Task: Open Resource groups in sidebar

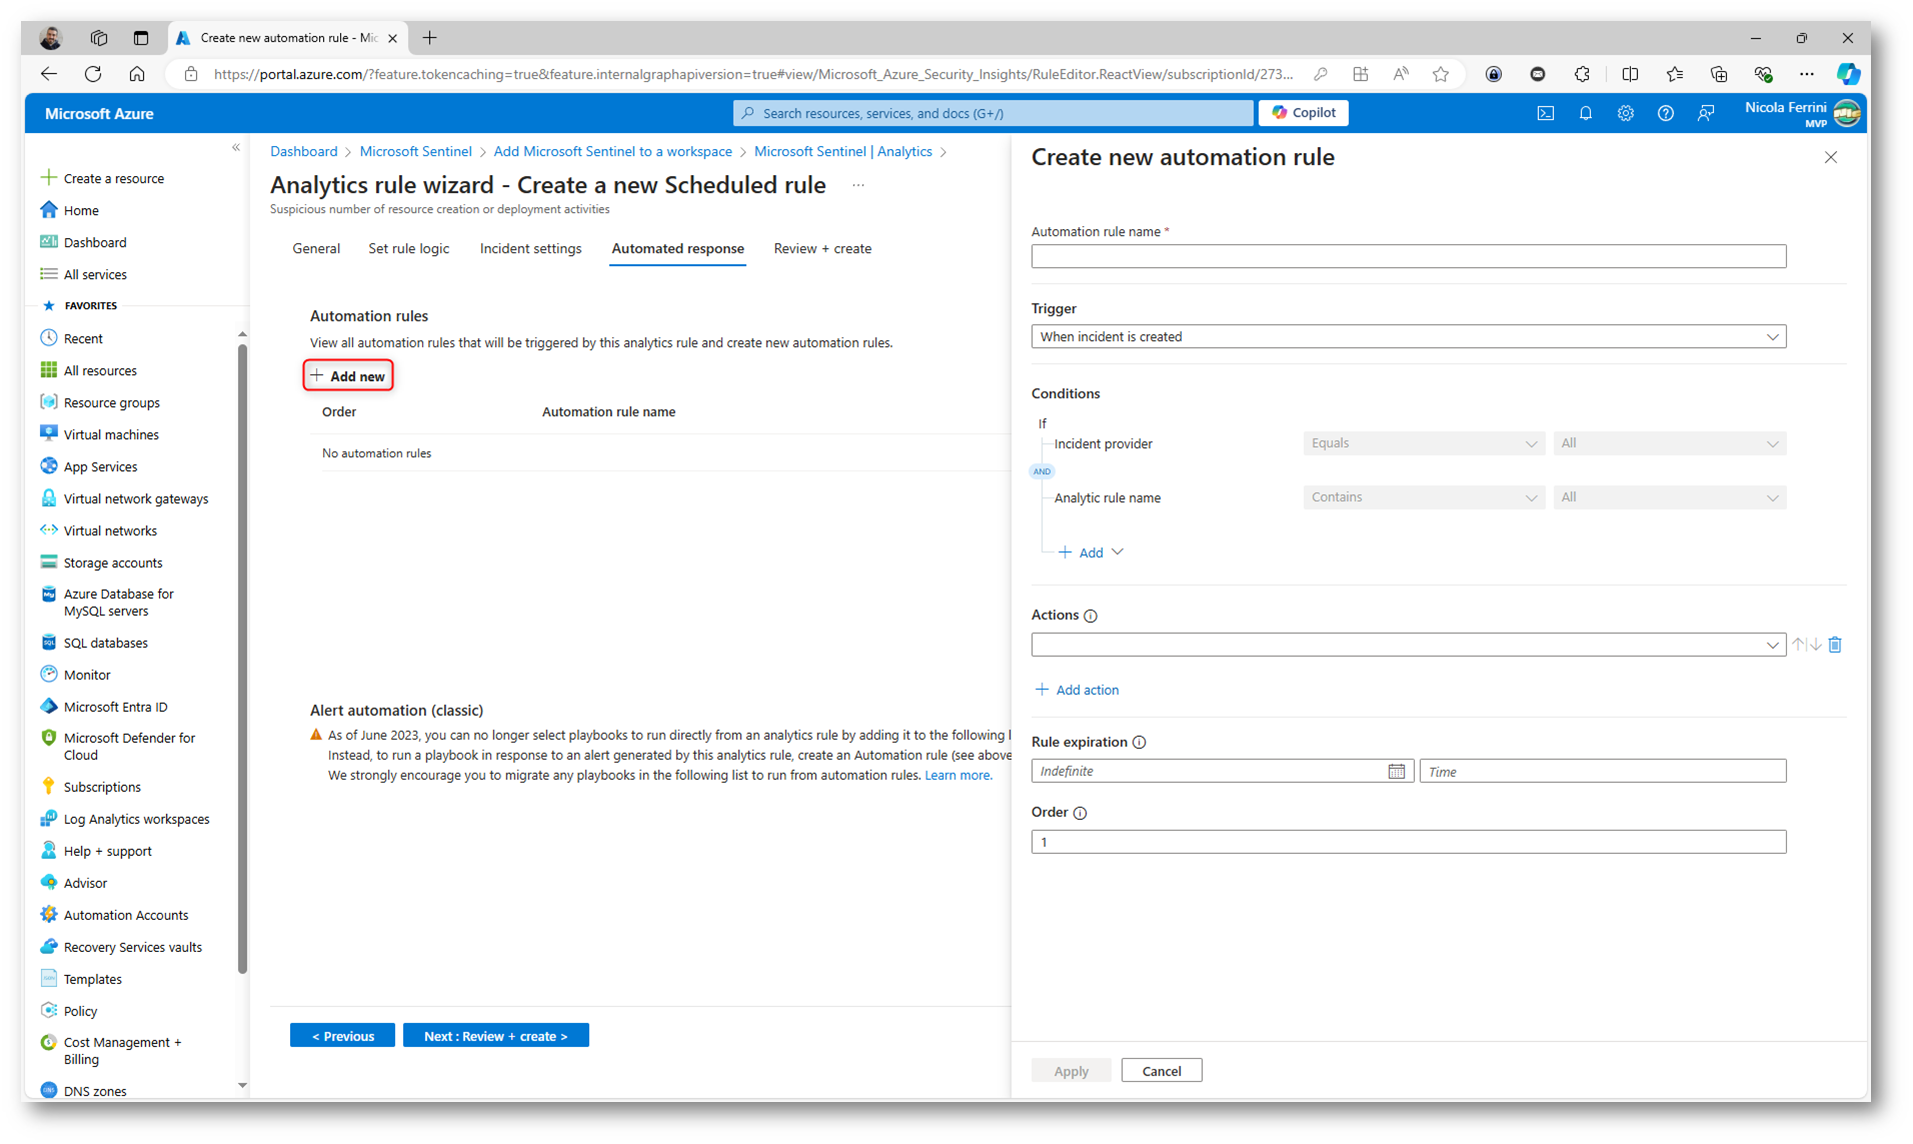Action: pos(111,402)
